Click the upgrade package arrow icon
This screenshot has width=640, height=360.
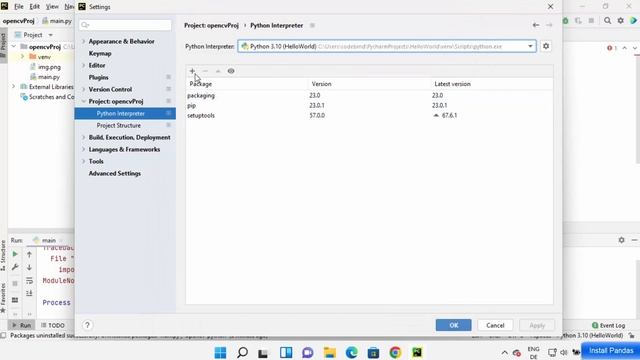pos(218,71)
